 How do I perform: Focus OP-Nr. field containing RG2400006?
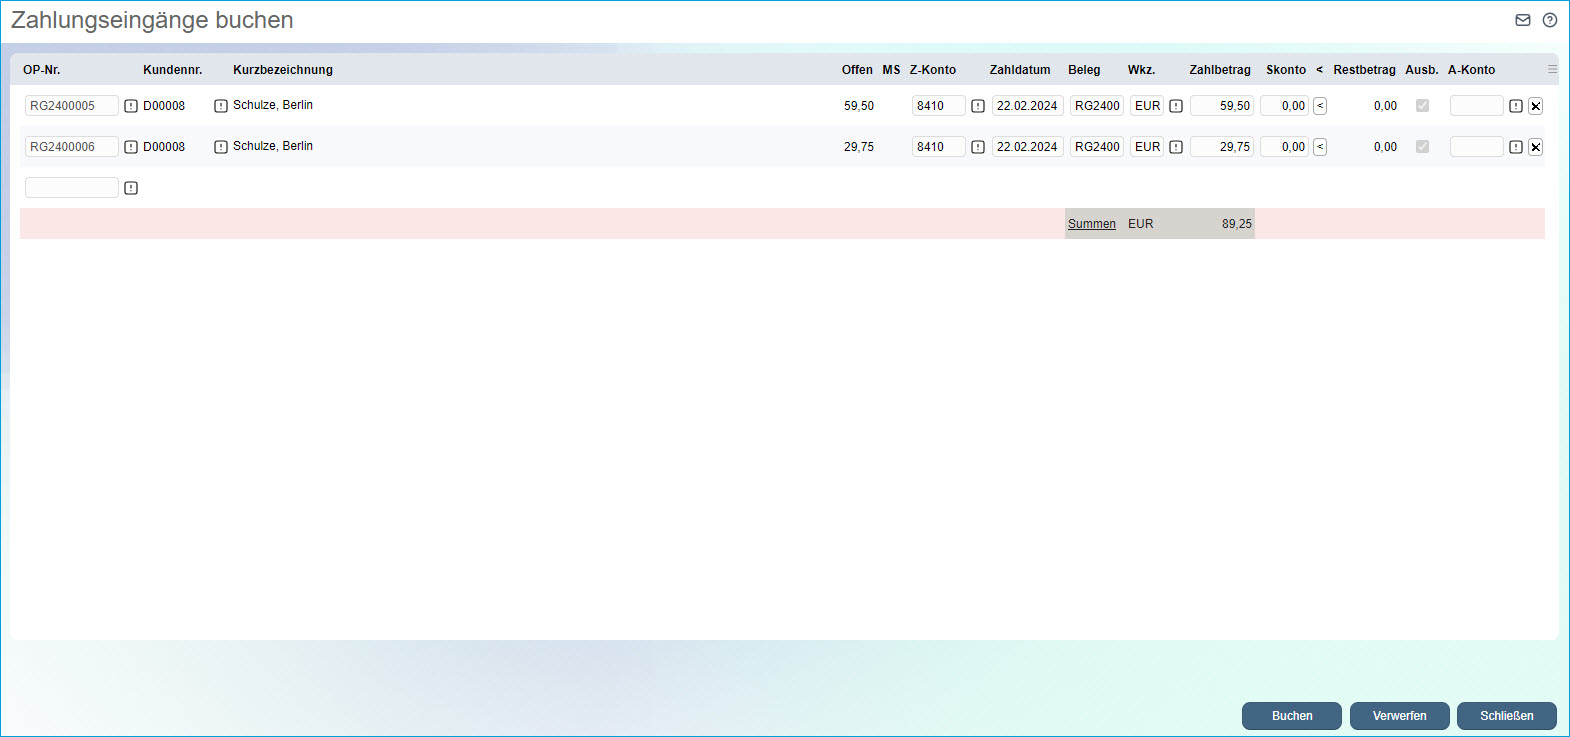pos(72,147)
